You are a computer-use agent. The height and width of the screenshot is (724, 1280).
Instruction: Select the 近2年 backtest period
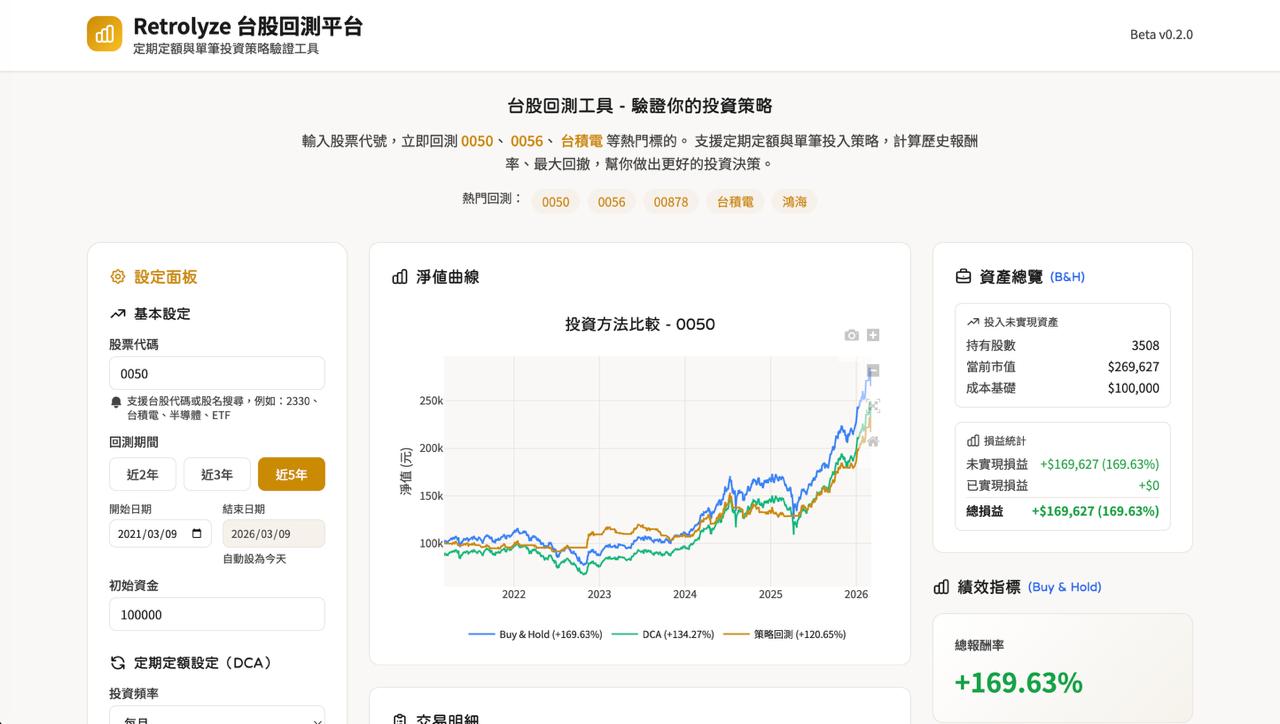click(142, 474)
